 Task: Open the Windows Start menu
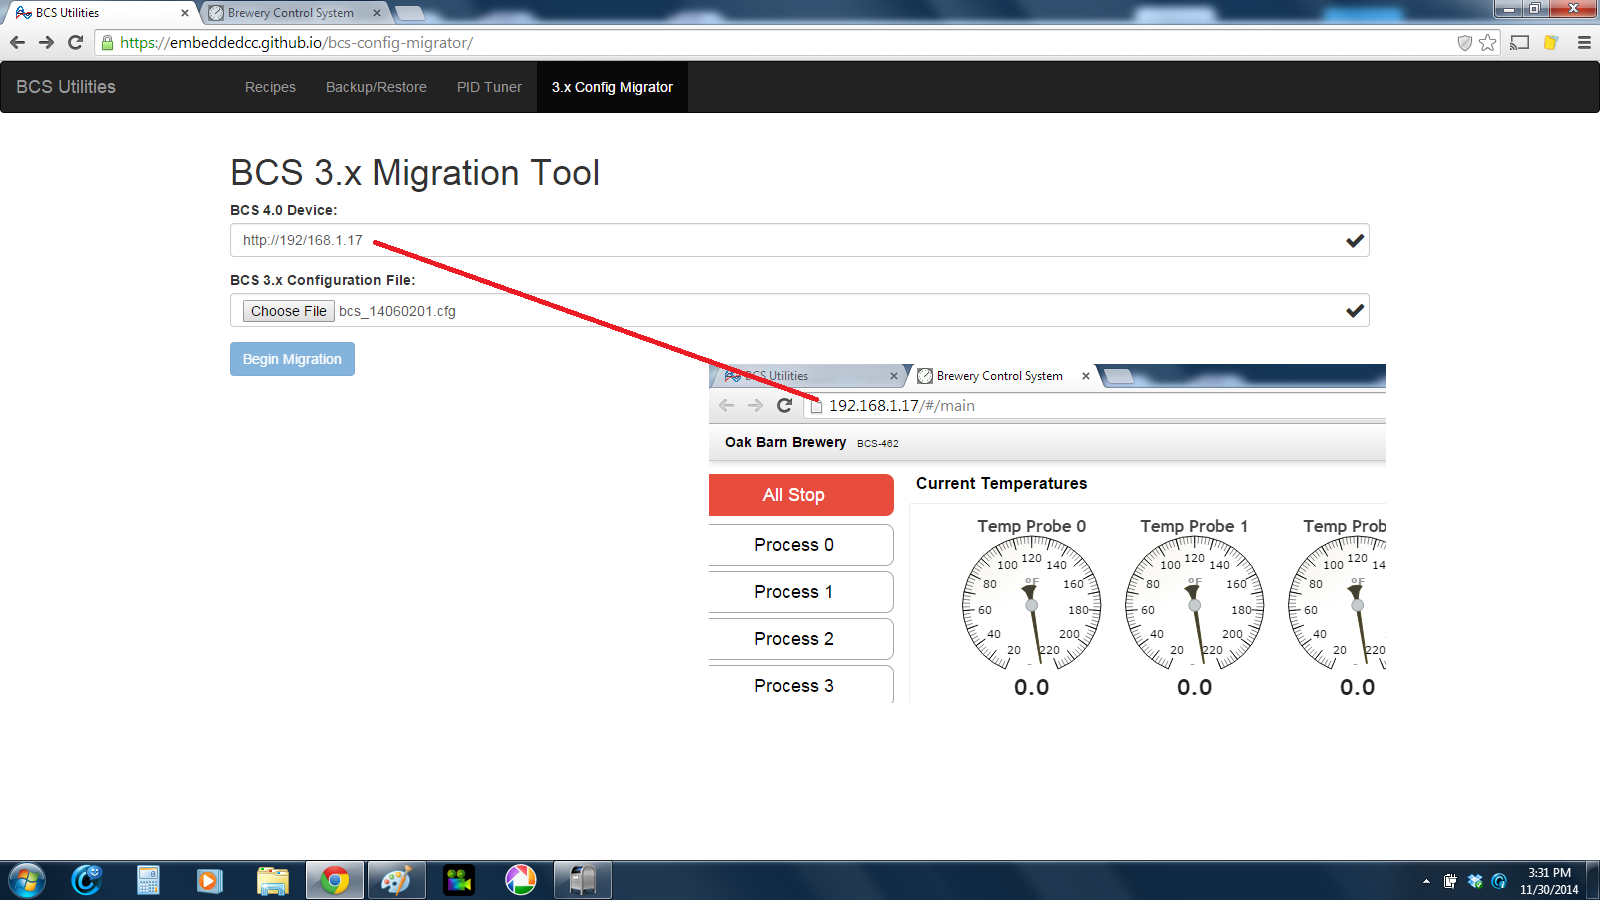[26, 881]
